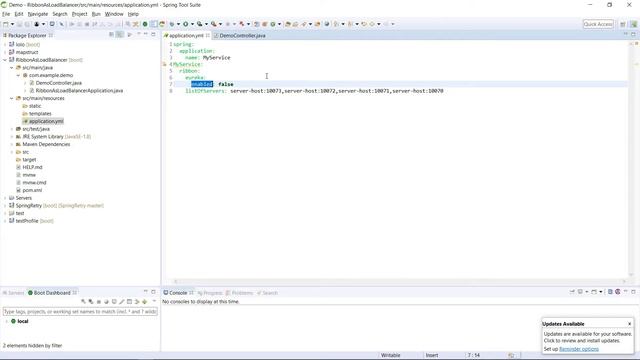The image size is (640, 360).
Task: Select the Progress tab
Action: point(210,293)
